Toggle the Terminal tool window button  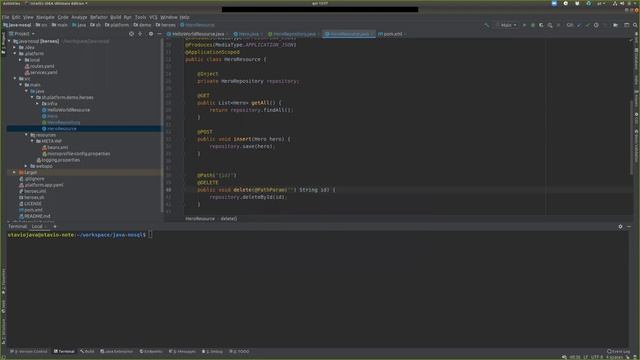[x=64, y=351]
